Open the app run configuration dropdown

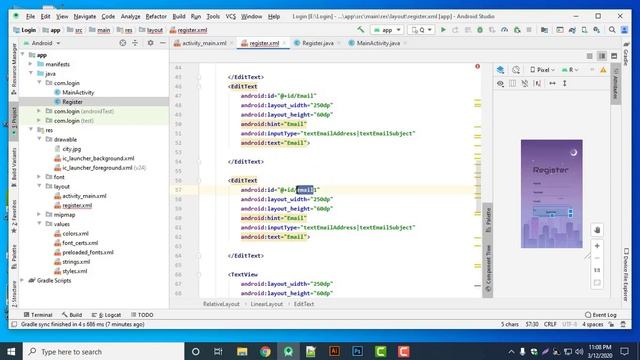[387, 30]
